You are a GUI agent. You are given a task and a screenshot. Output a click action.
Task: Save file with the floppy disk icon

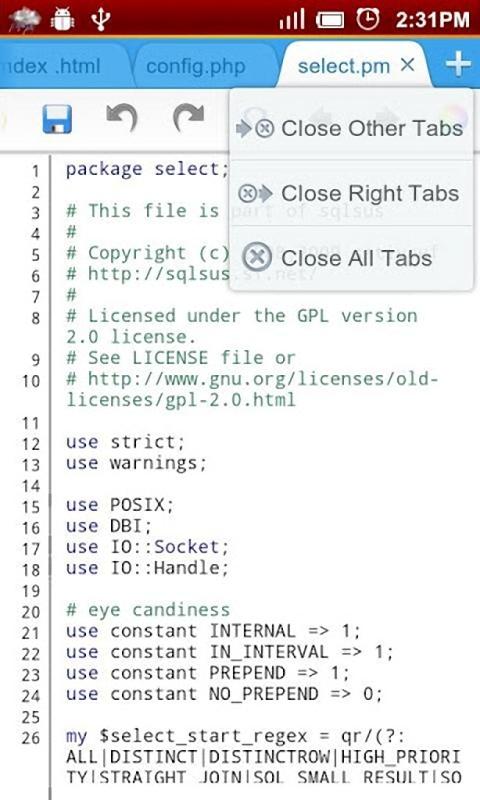(57, 119)
